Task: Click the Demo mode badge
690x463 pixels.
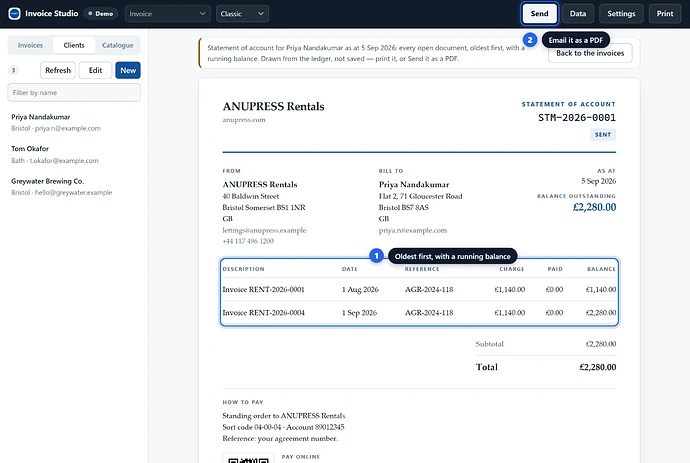Action: coord(101,14)
